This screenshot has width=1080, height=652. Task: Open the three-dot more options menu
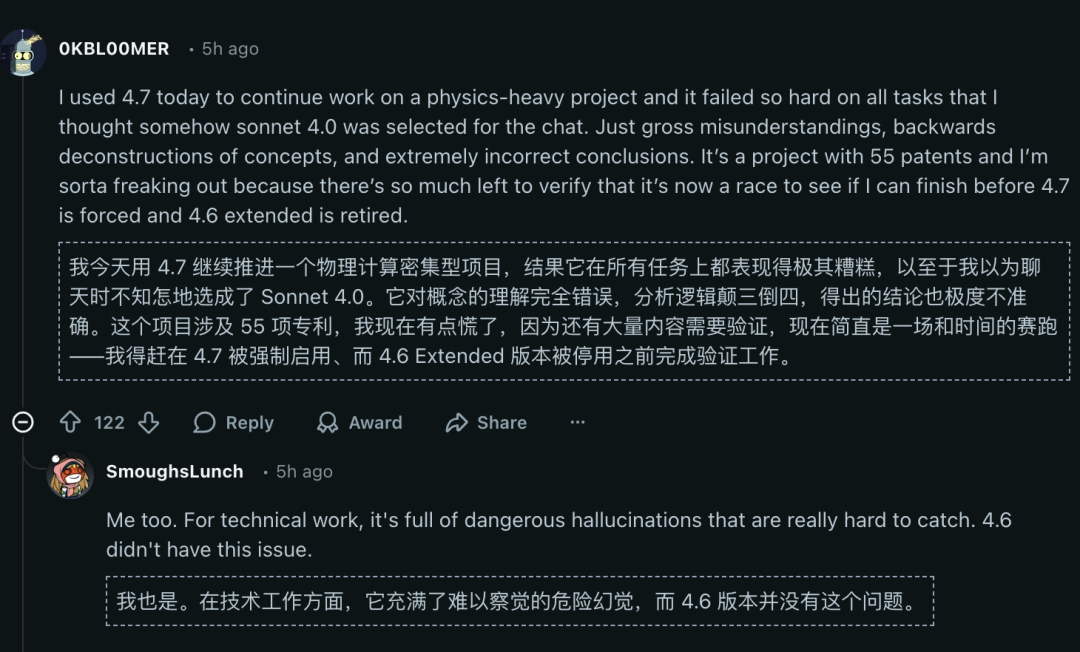pyautogui.click(x=577, y=423)
